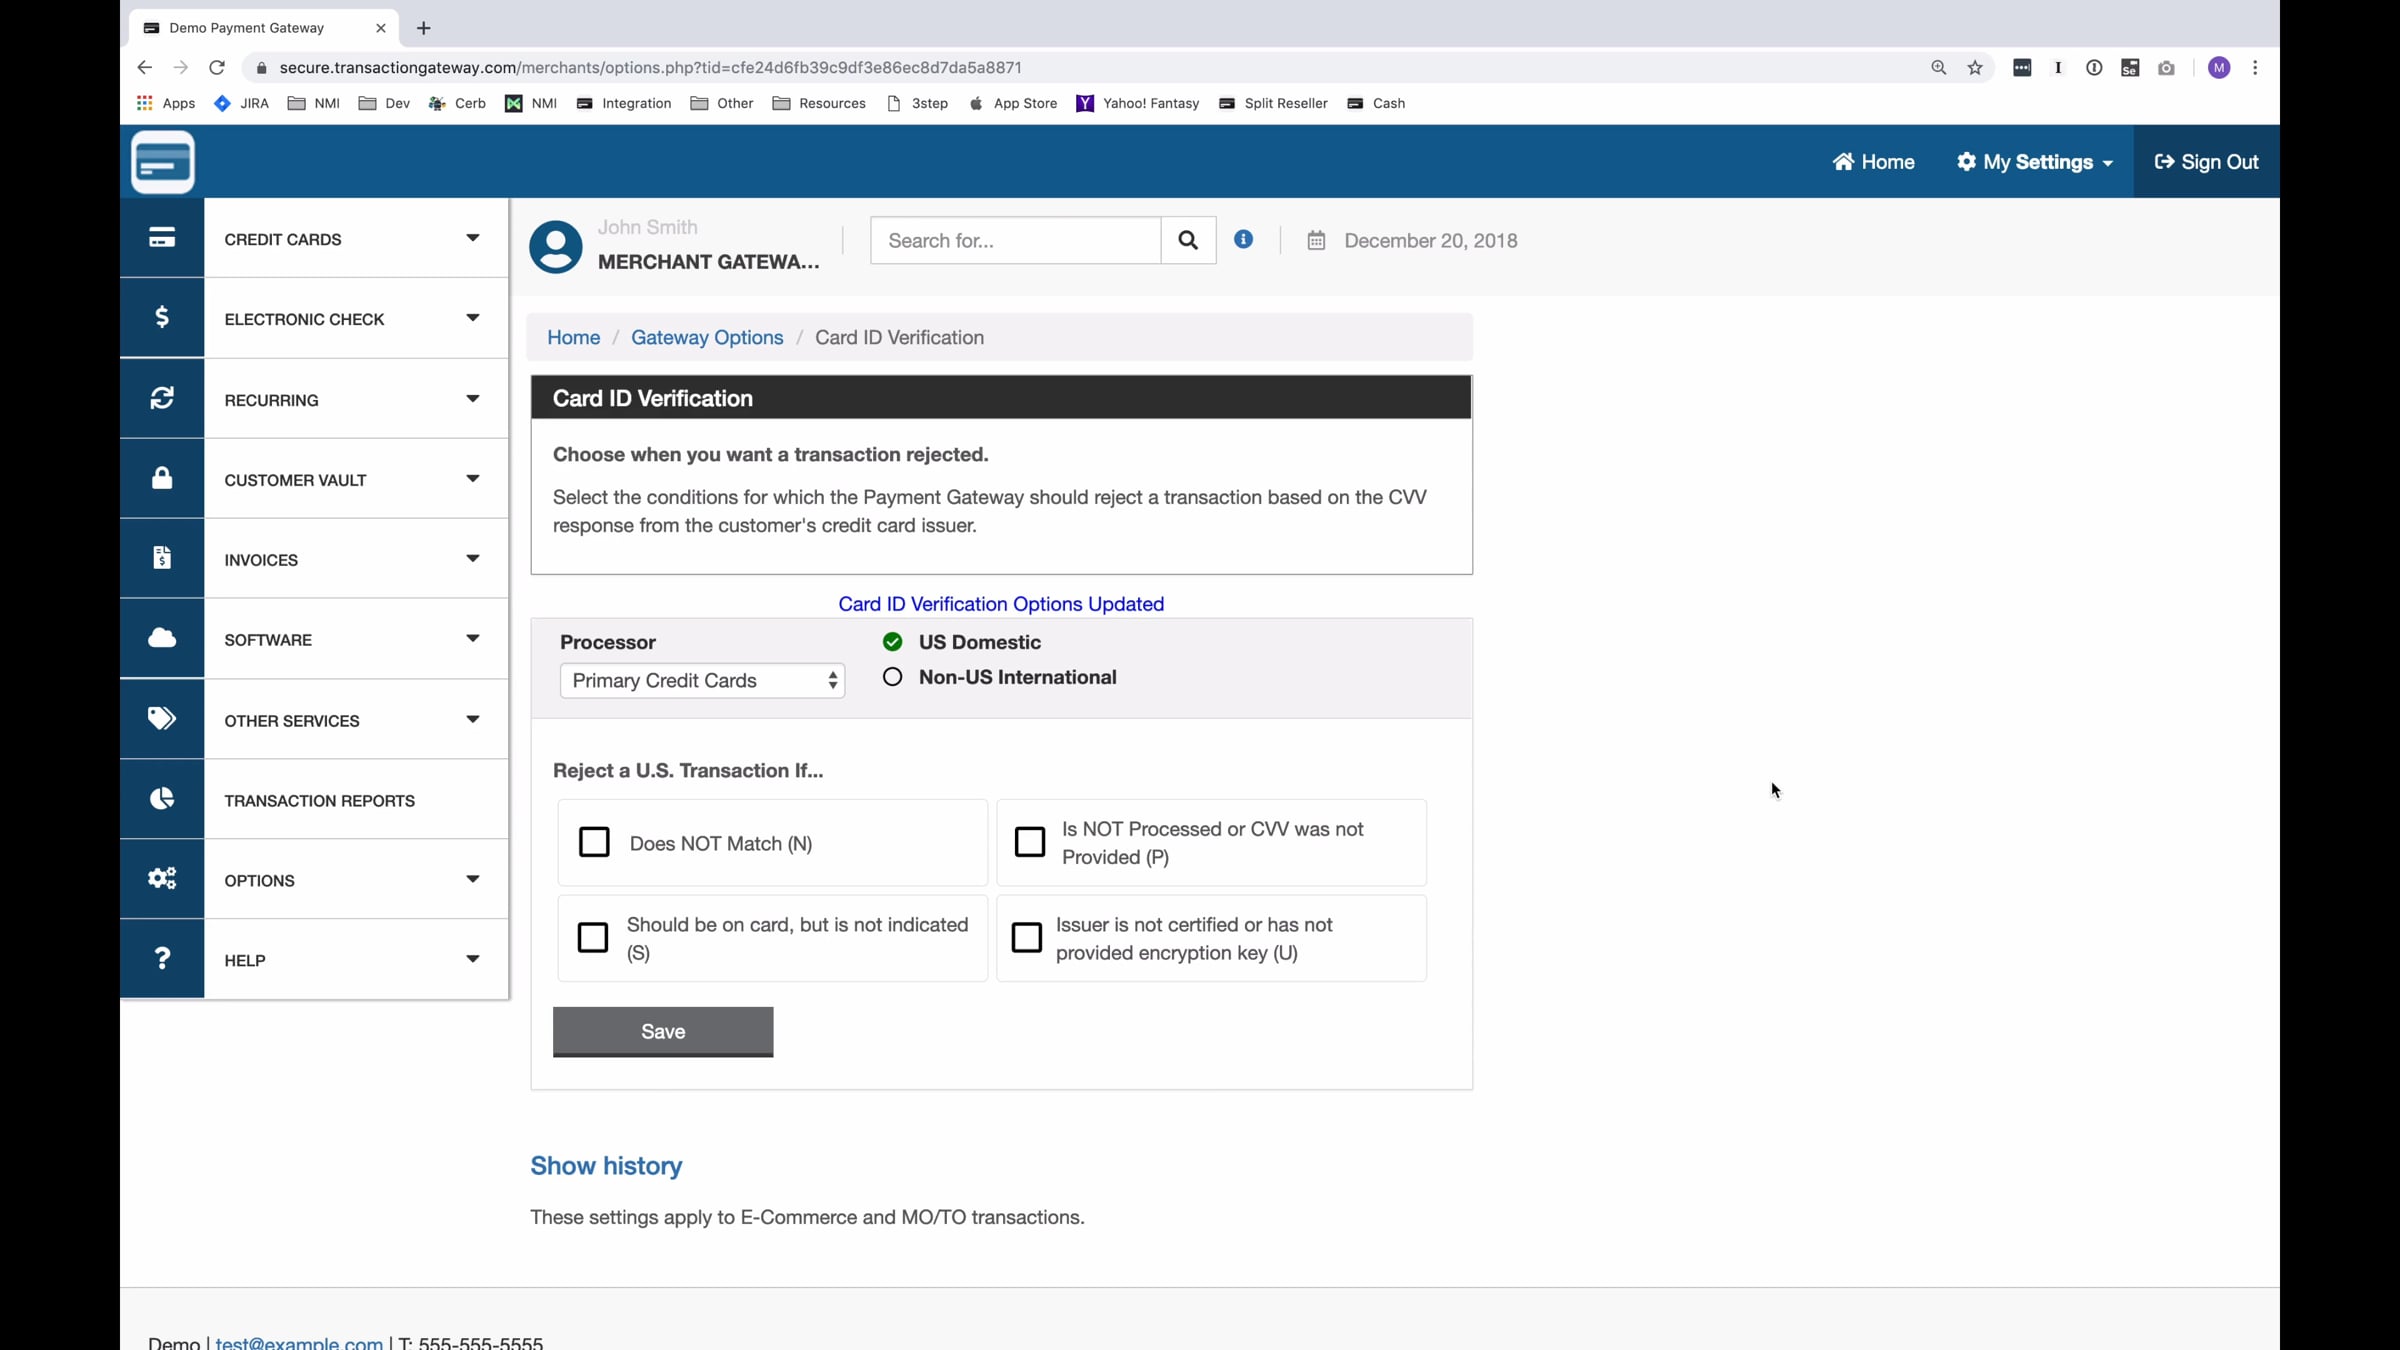Click the blue info icon beside search
This screenshot has width=2400, height=1350.
1243,239
